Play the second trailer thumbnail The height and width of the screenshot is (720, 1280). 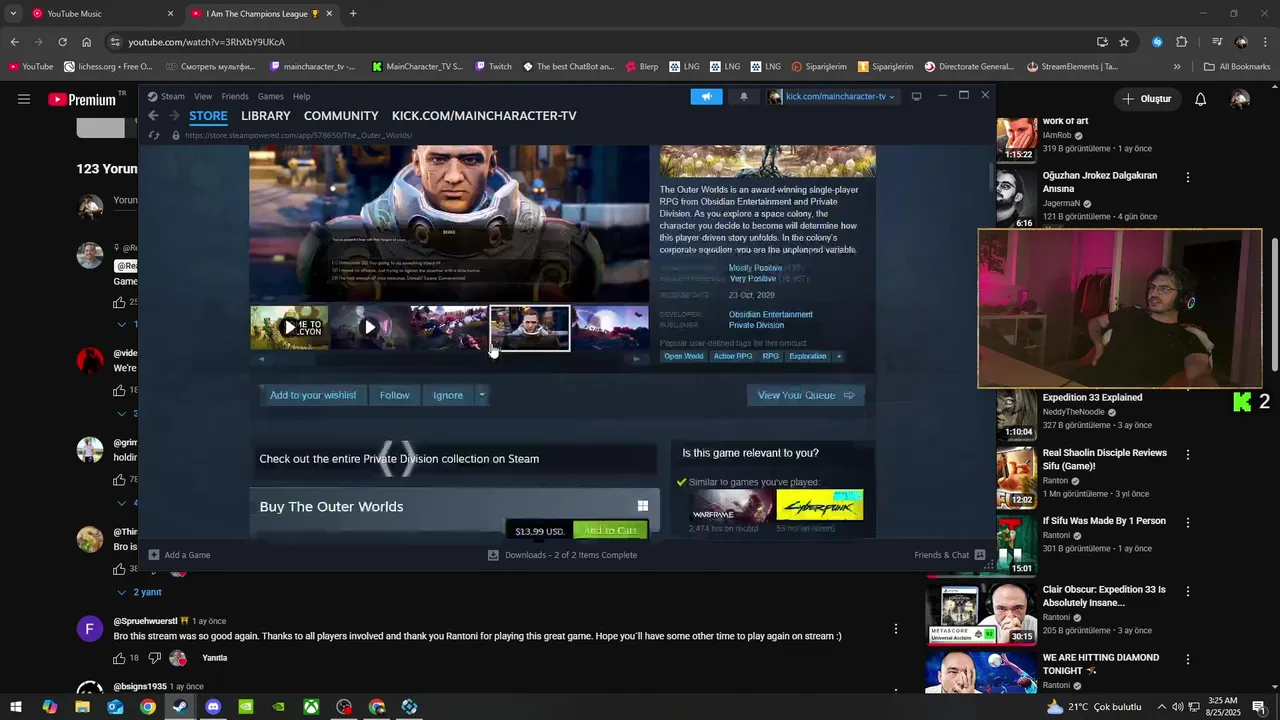[x=369, y=327]
